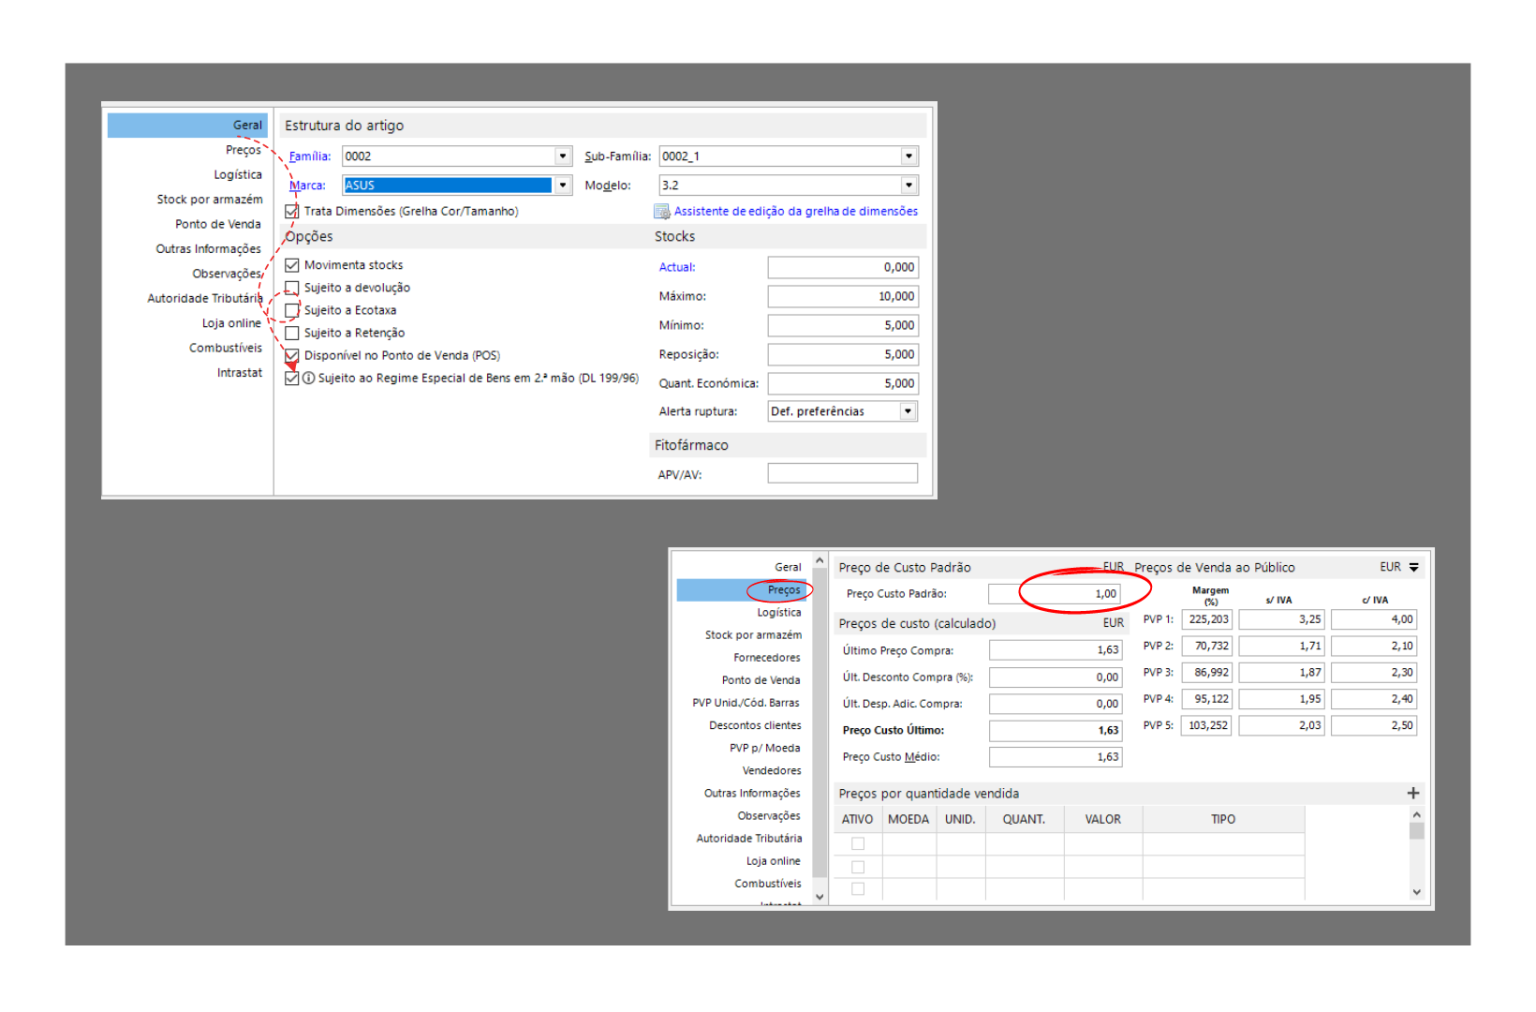Screen dimensions: 1536x1012
Task: Click scroll-up arrow above the Geral sidebar list
Action: coord(820,561)
